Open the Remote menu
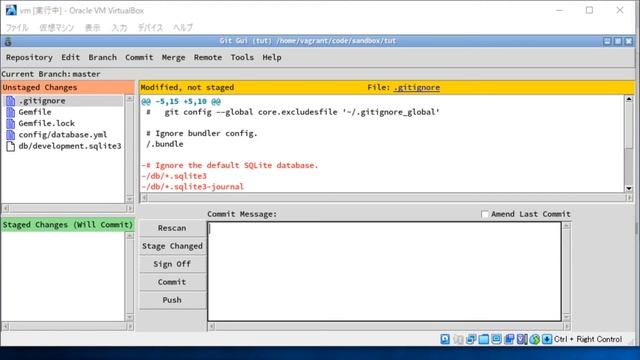 tap(208, 58)
